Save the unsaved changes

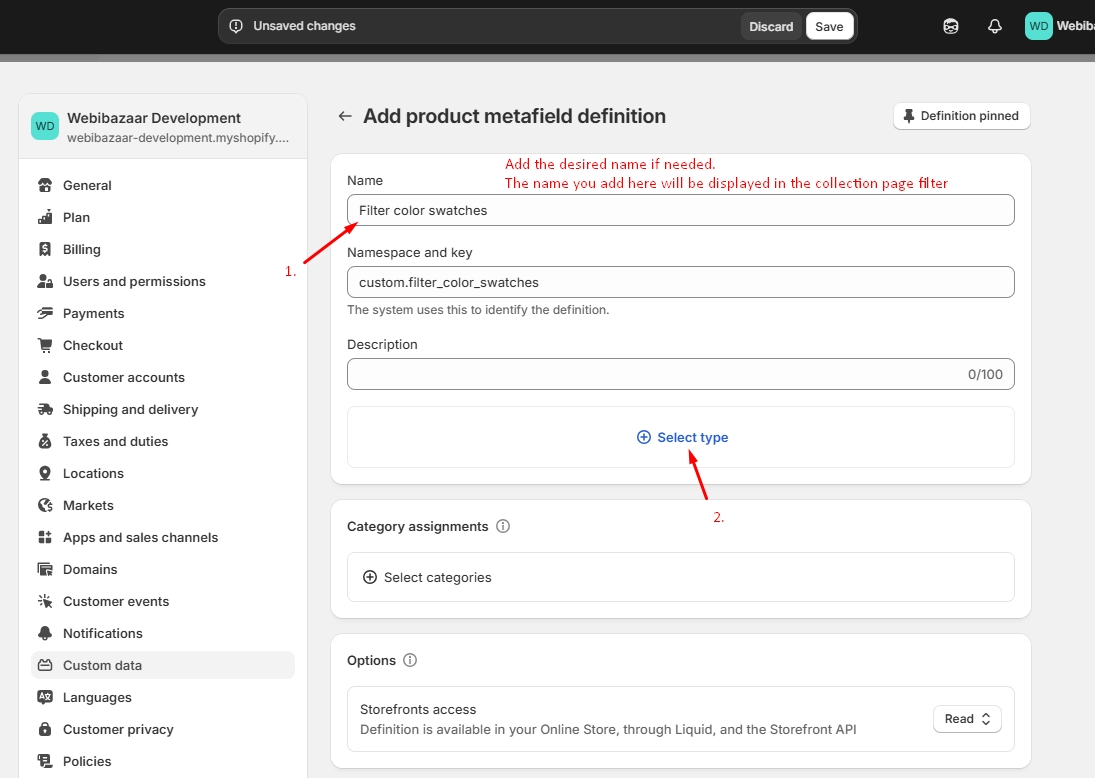click(829, 27)
